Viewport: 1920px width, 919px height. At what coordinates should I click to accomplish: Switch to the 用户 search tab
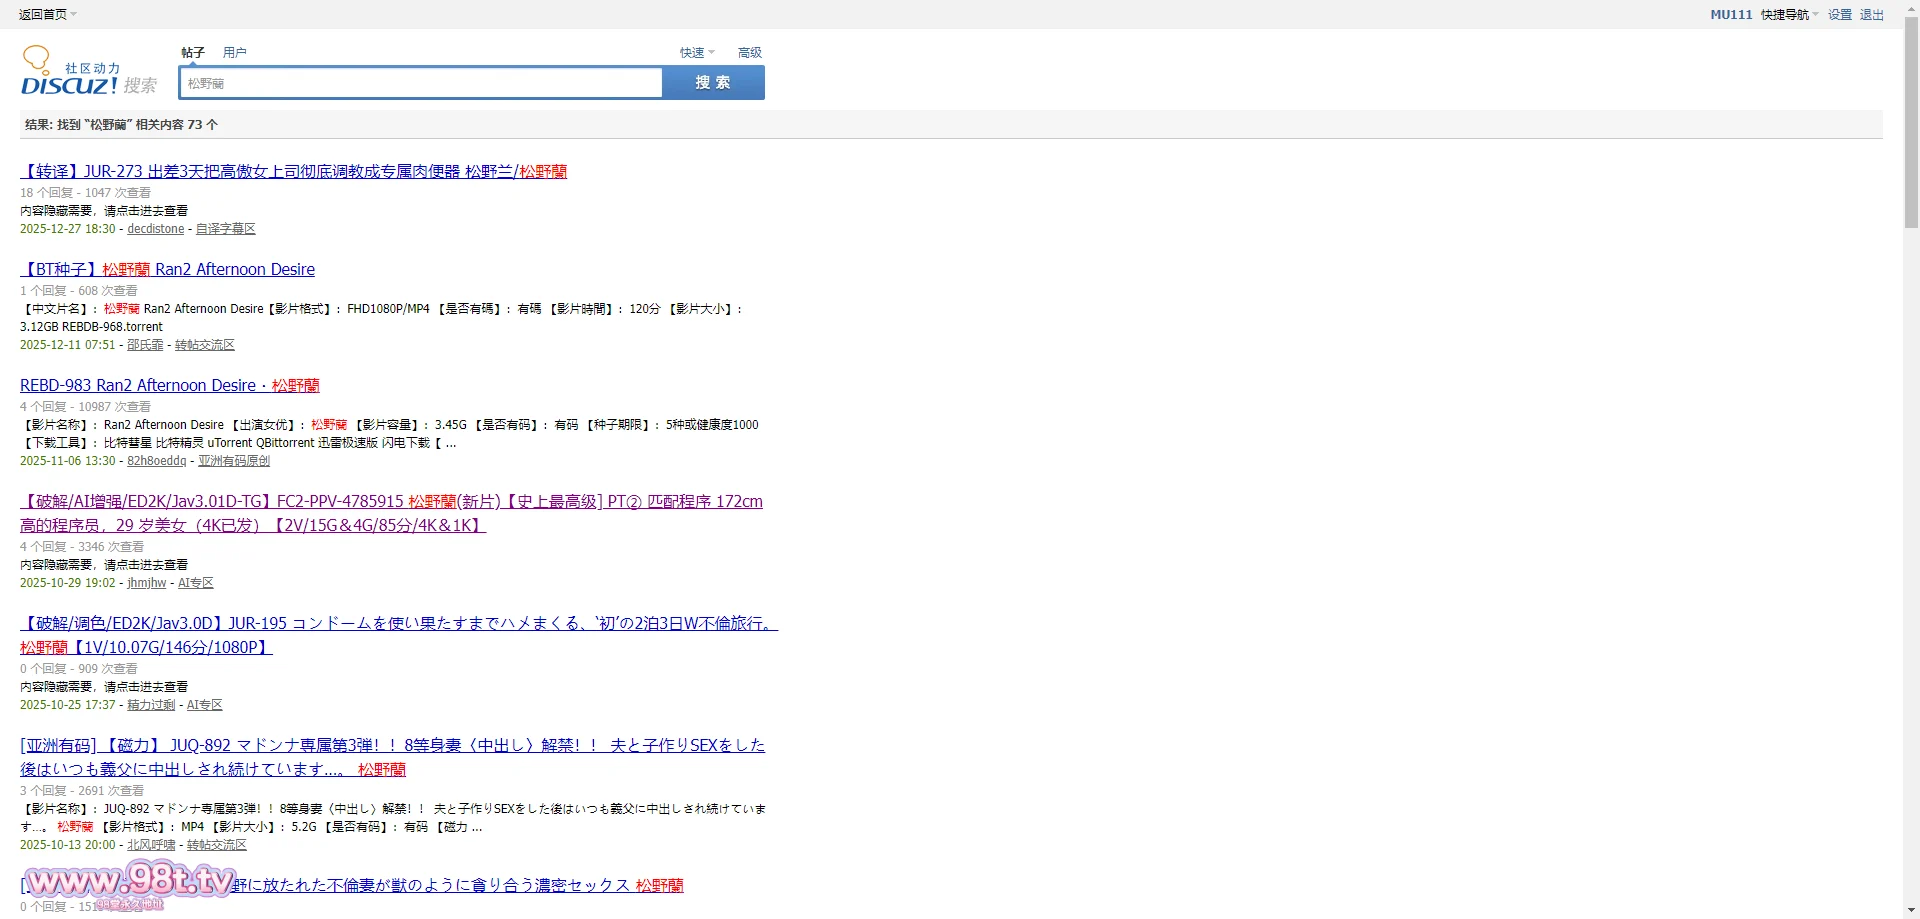click(234, 52)
